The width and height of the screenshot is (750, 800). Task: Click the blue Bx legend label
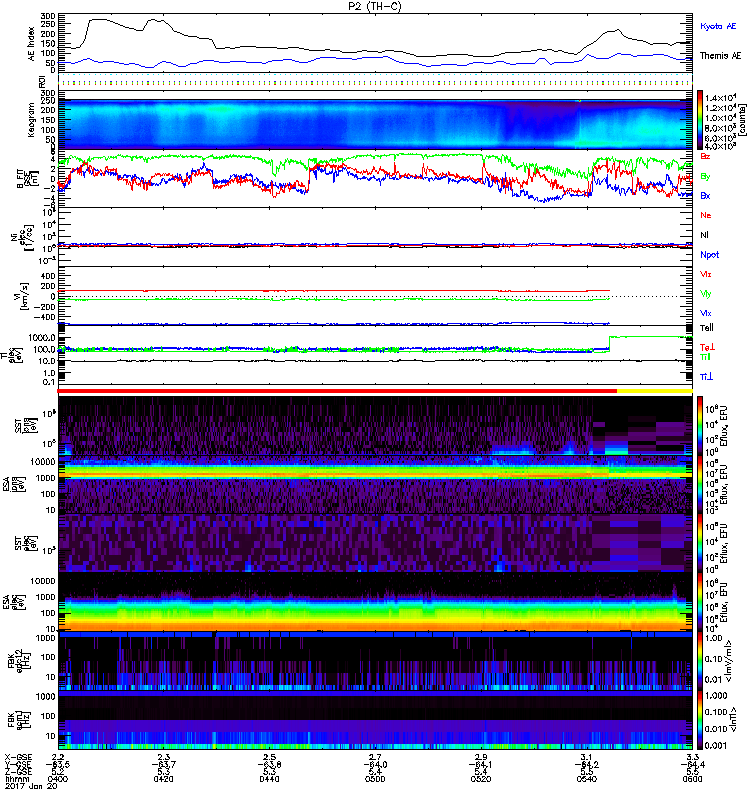tap(705, 196)
